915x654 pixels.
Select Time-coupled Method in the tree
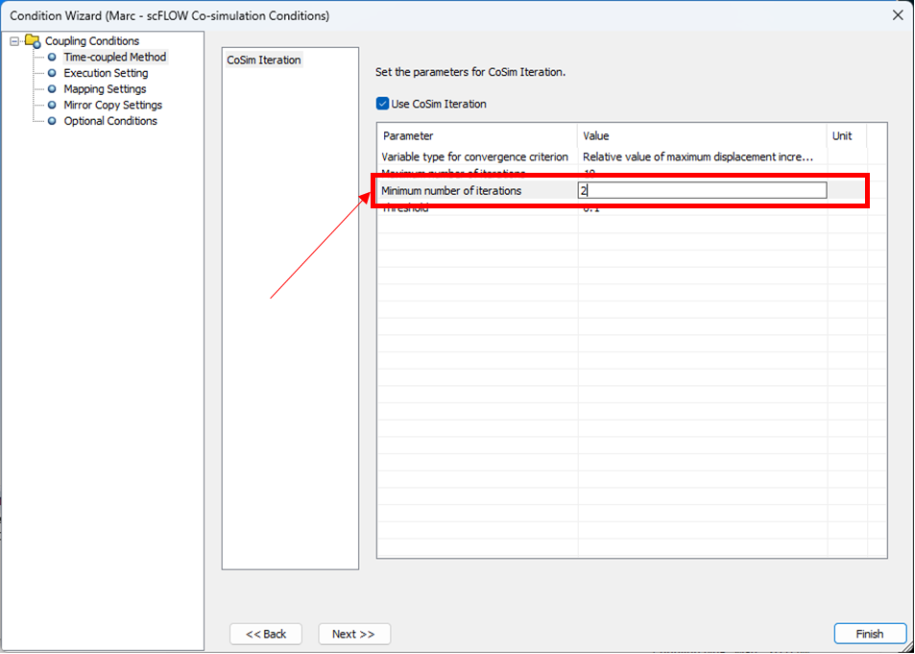click(x=115, y=57)
